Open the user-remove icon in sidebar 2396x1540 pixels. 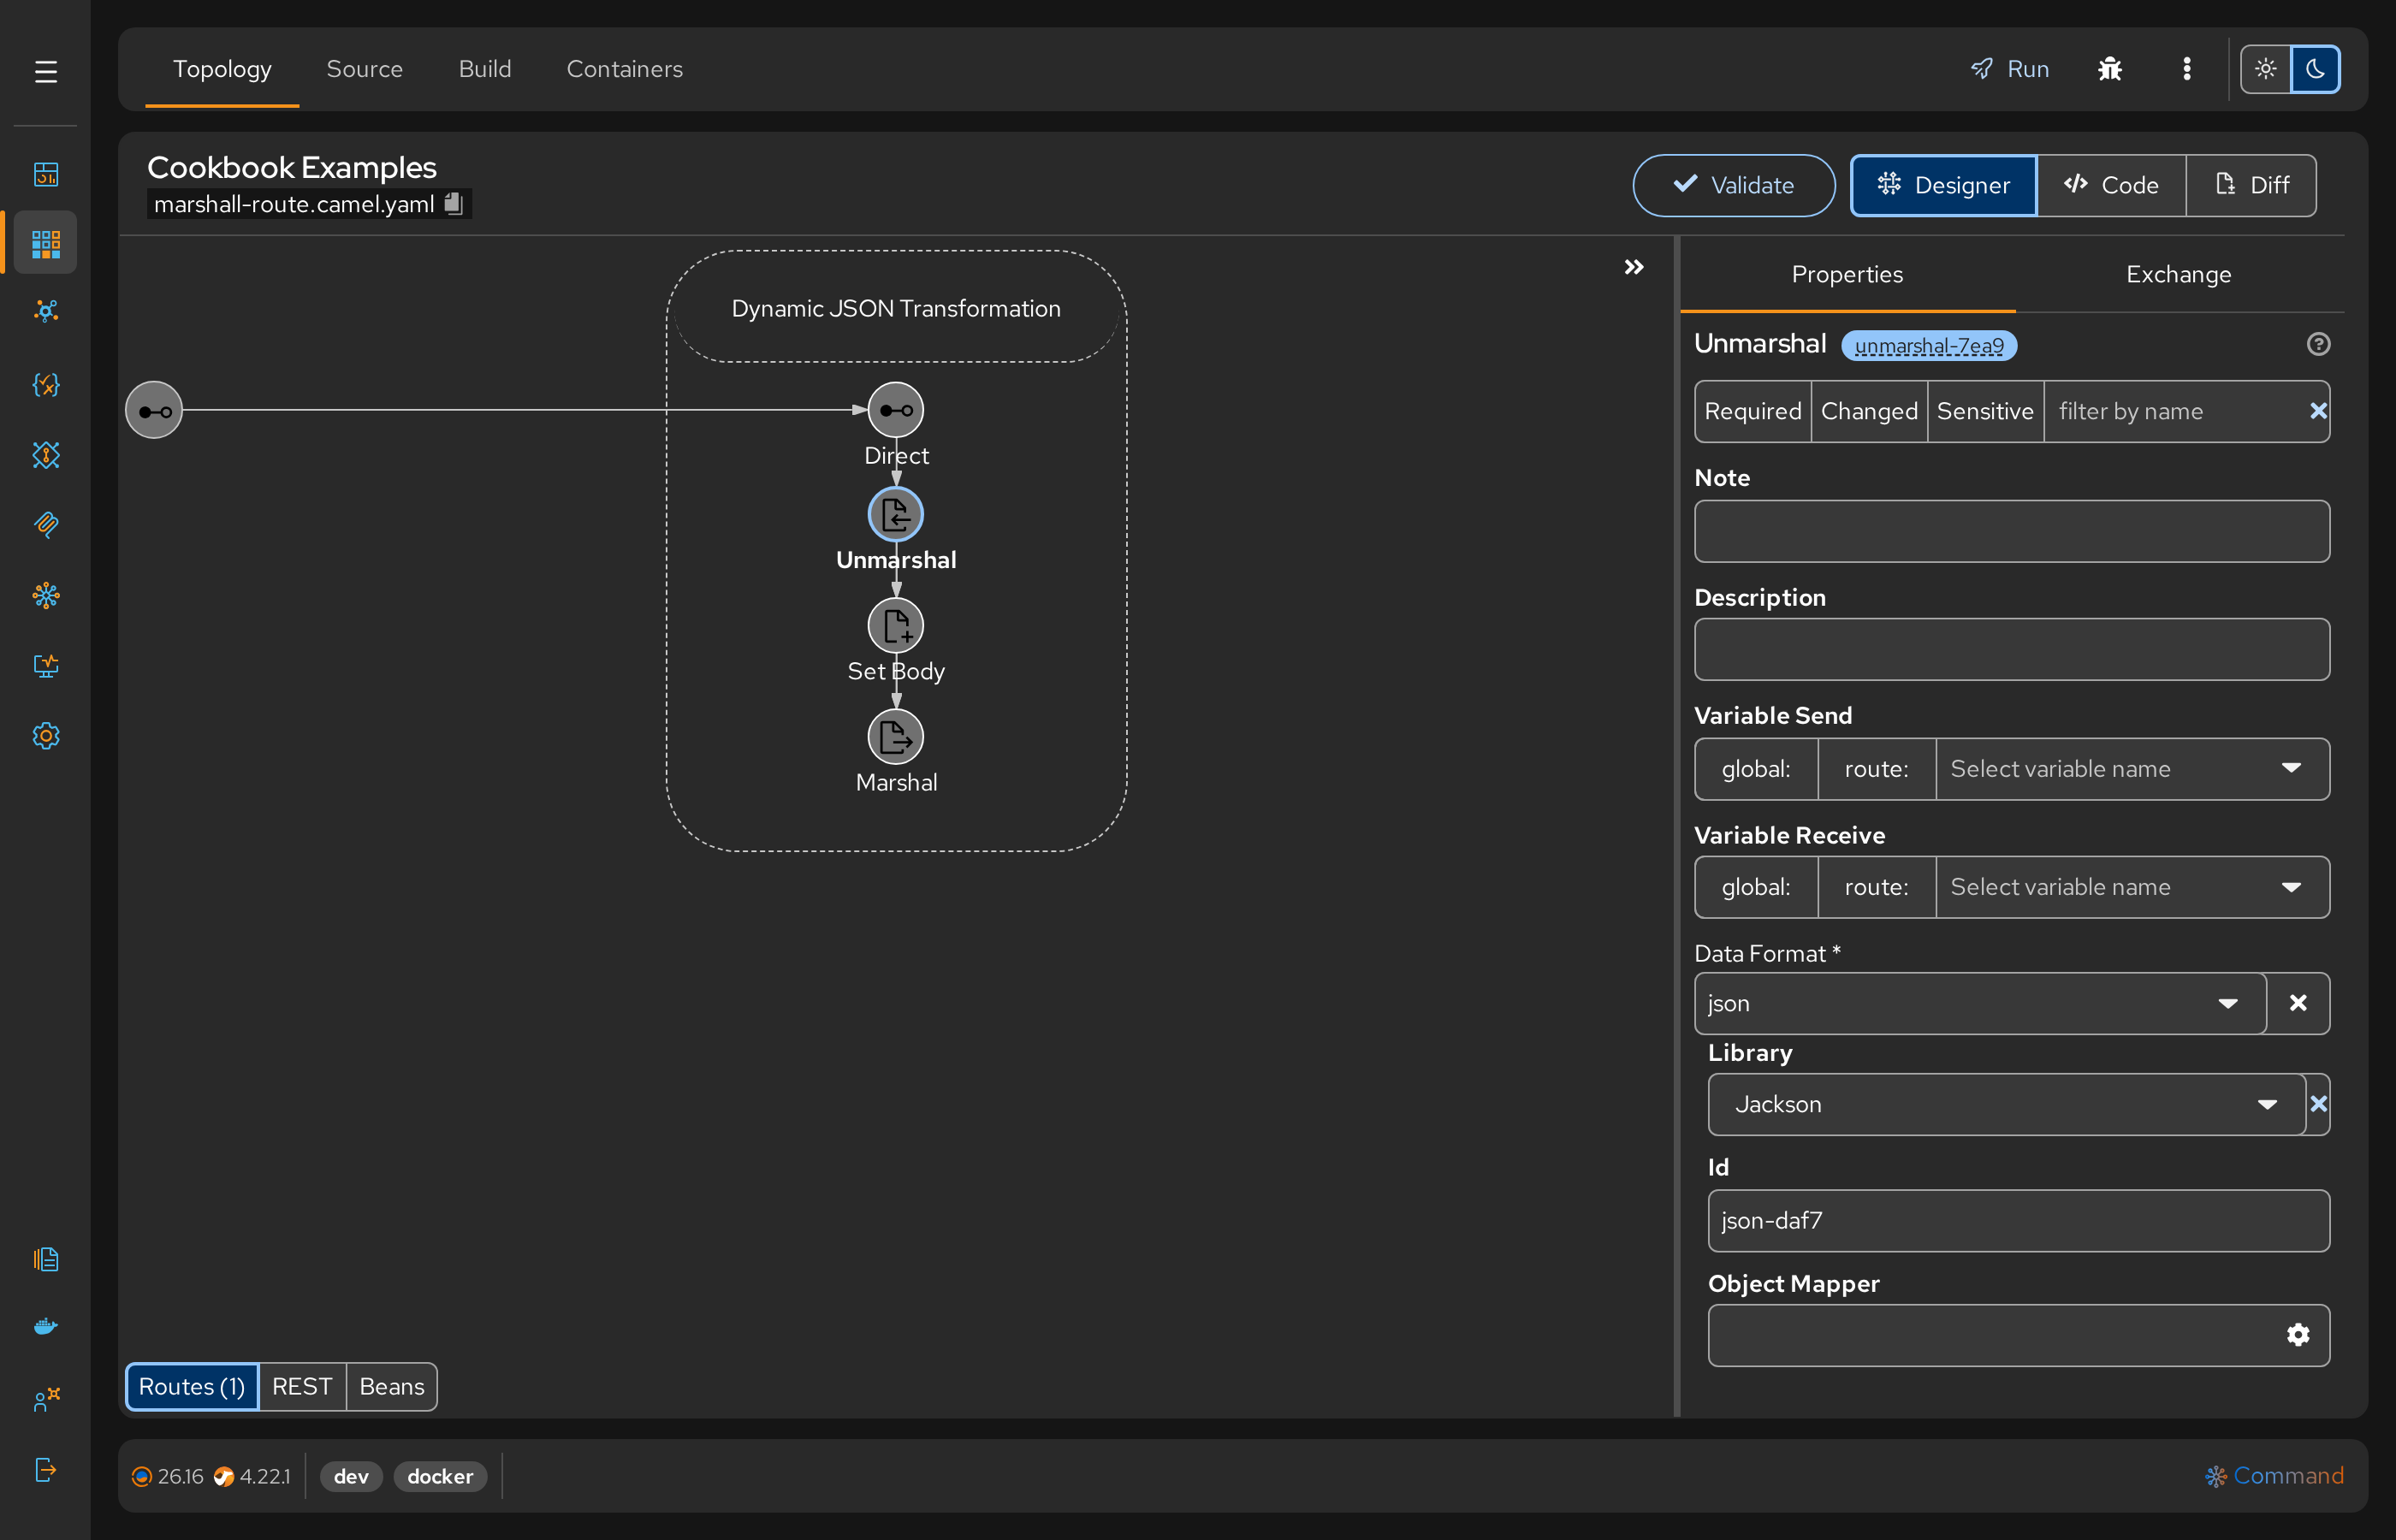(46, 1399)
